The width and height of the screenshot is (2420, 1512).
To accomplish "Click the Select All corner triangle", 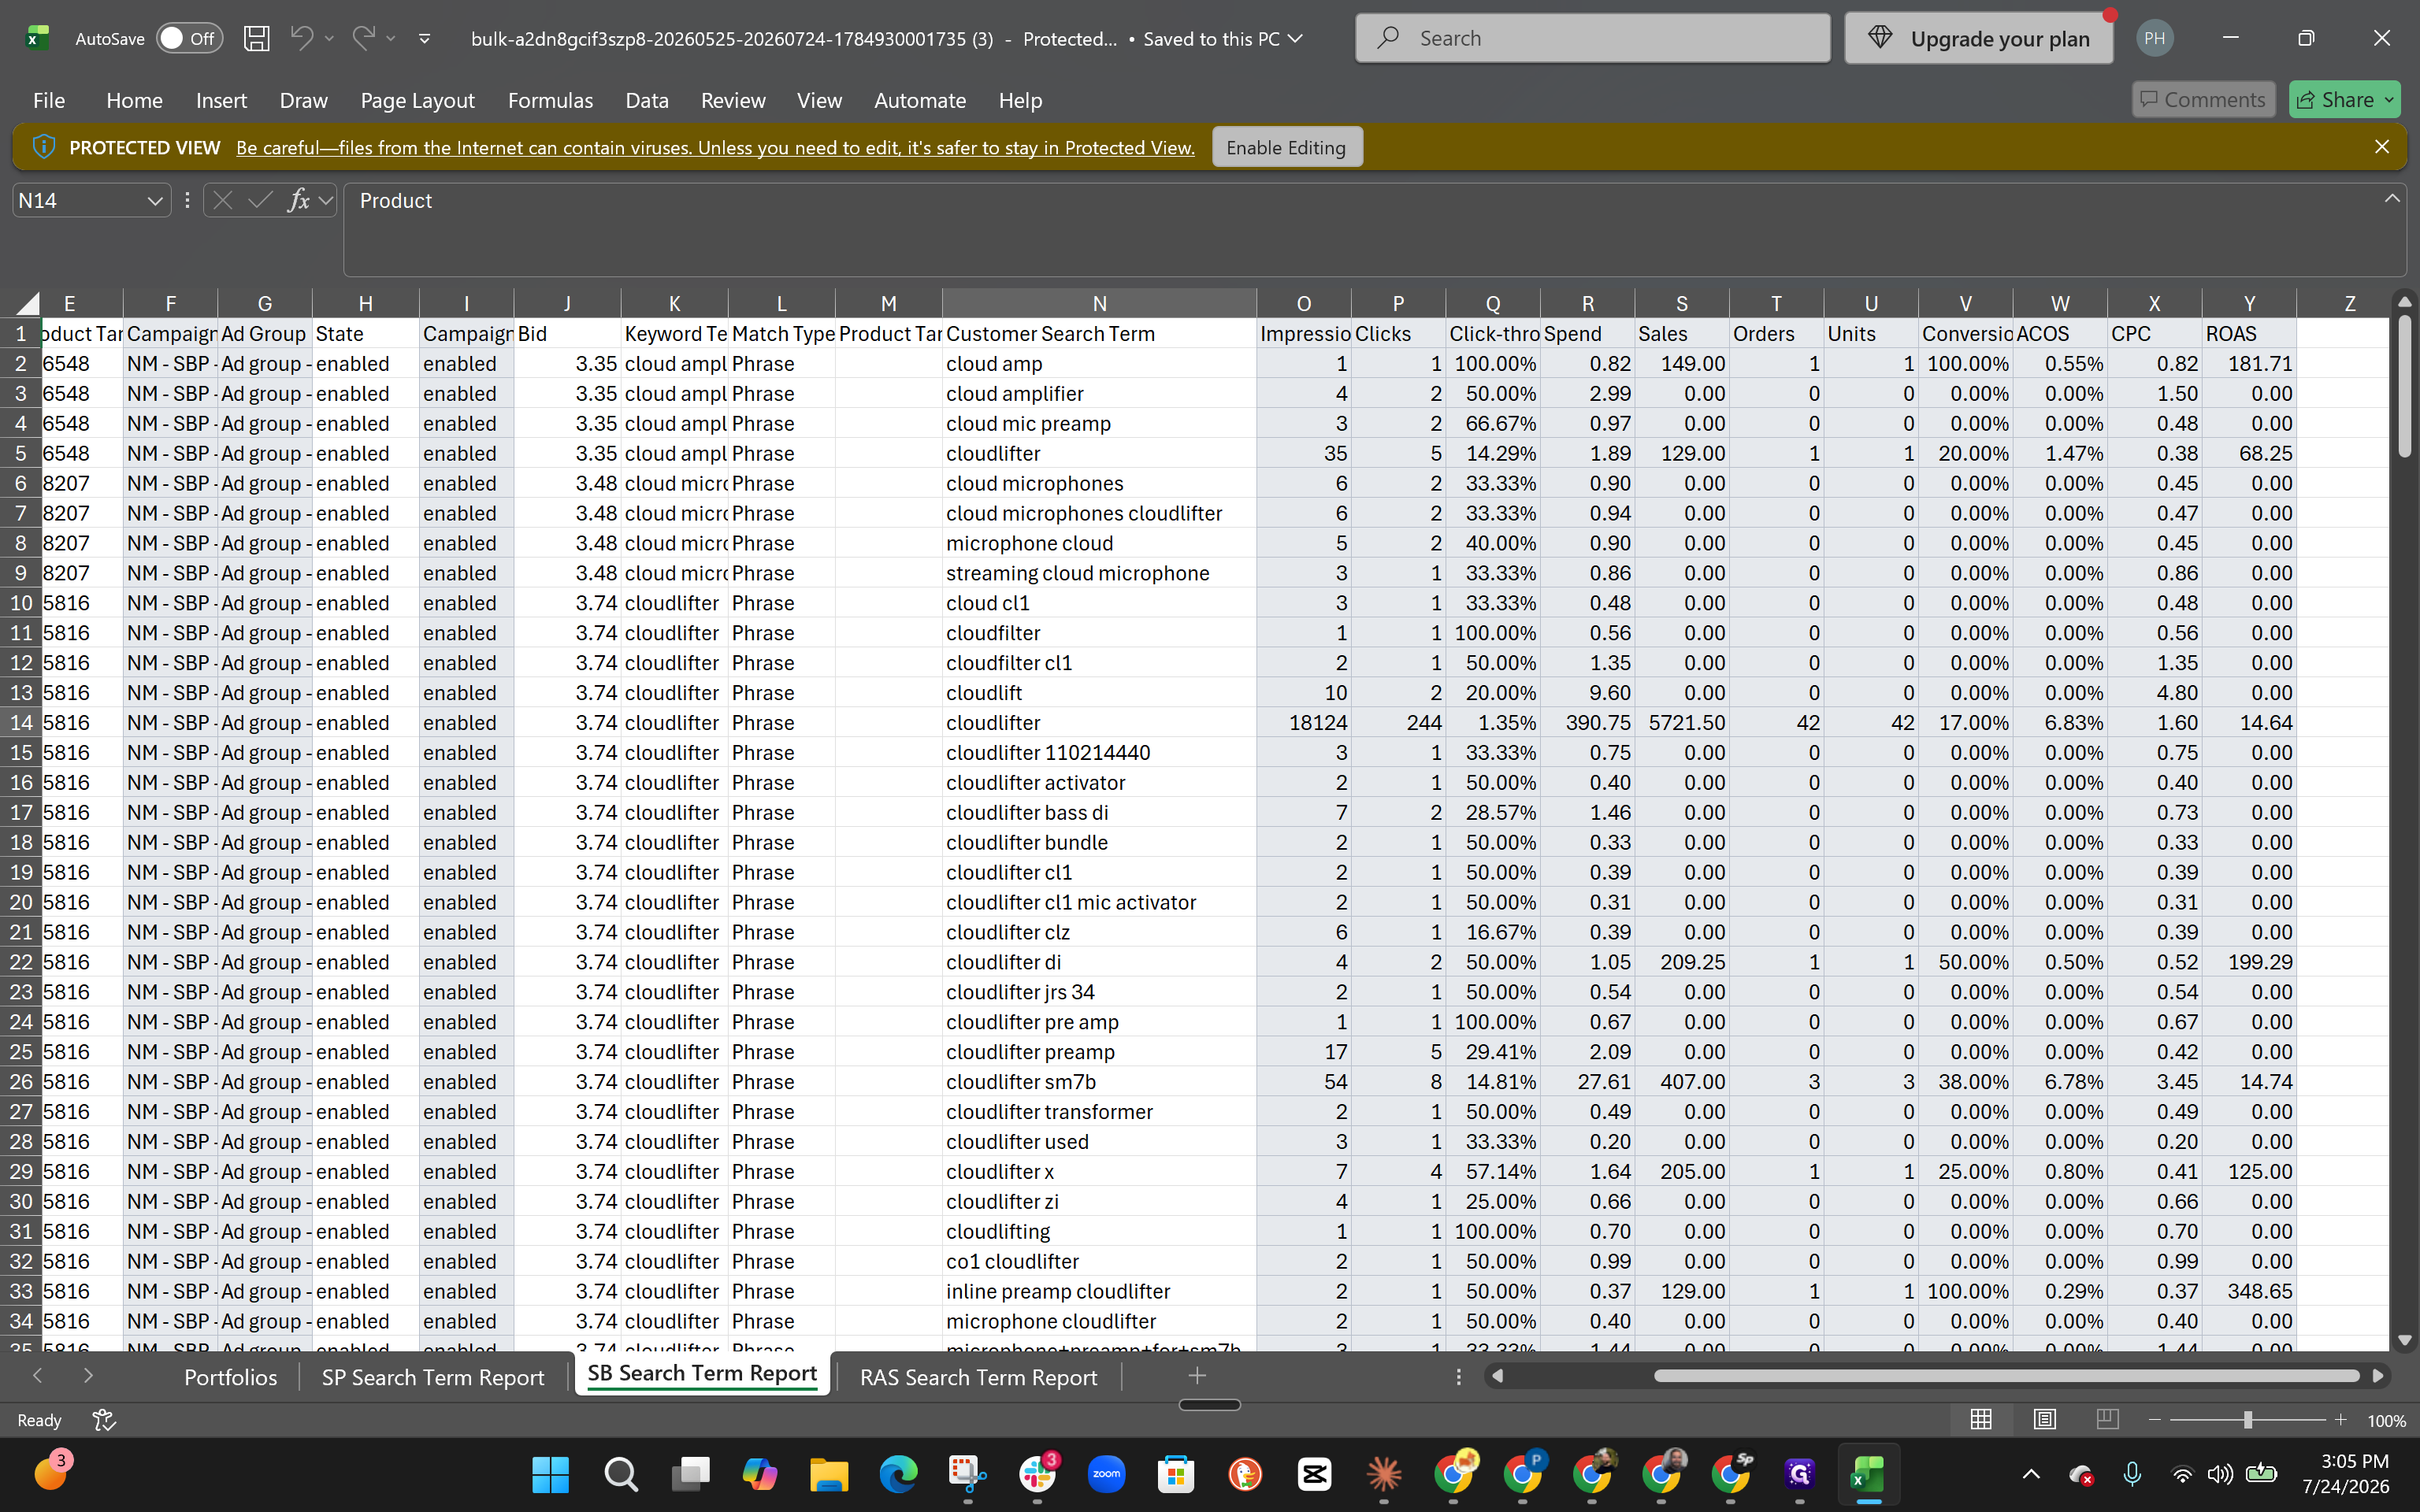I will (28, 303).
